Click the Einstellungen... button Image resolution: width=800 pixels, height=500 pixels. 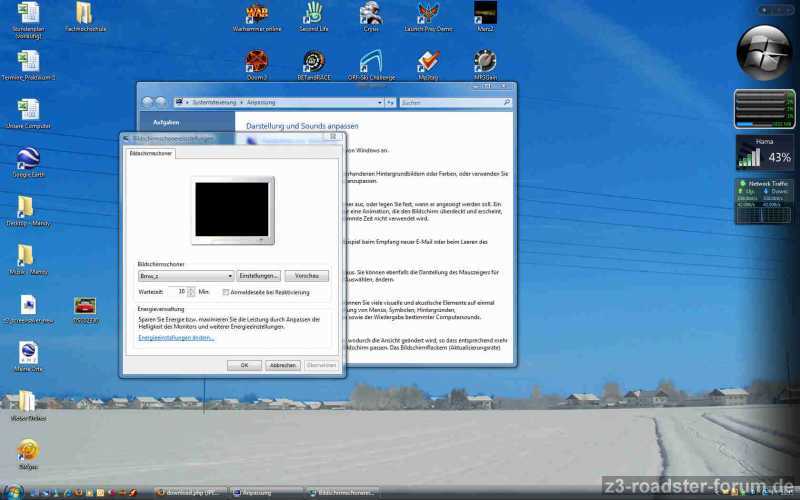pyautogui.click(x=259, y=275)
